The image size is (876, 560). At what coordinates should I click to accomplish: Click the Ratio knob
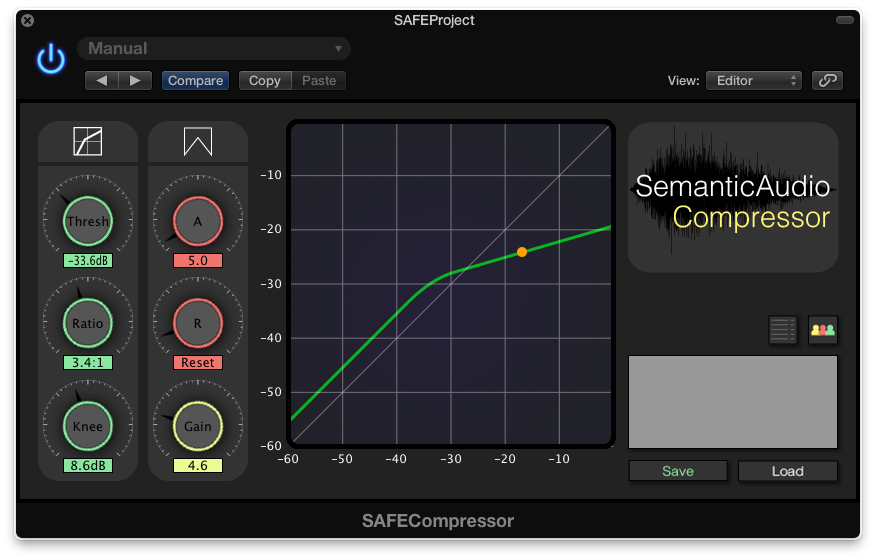point(88,323)
